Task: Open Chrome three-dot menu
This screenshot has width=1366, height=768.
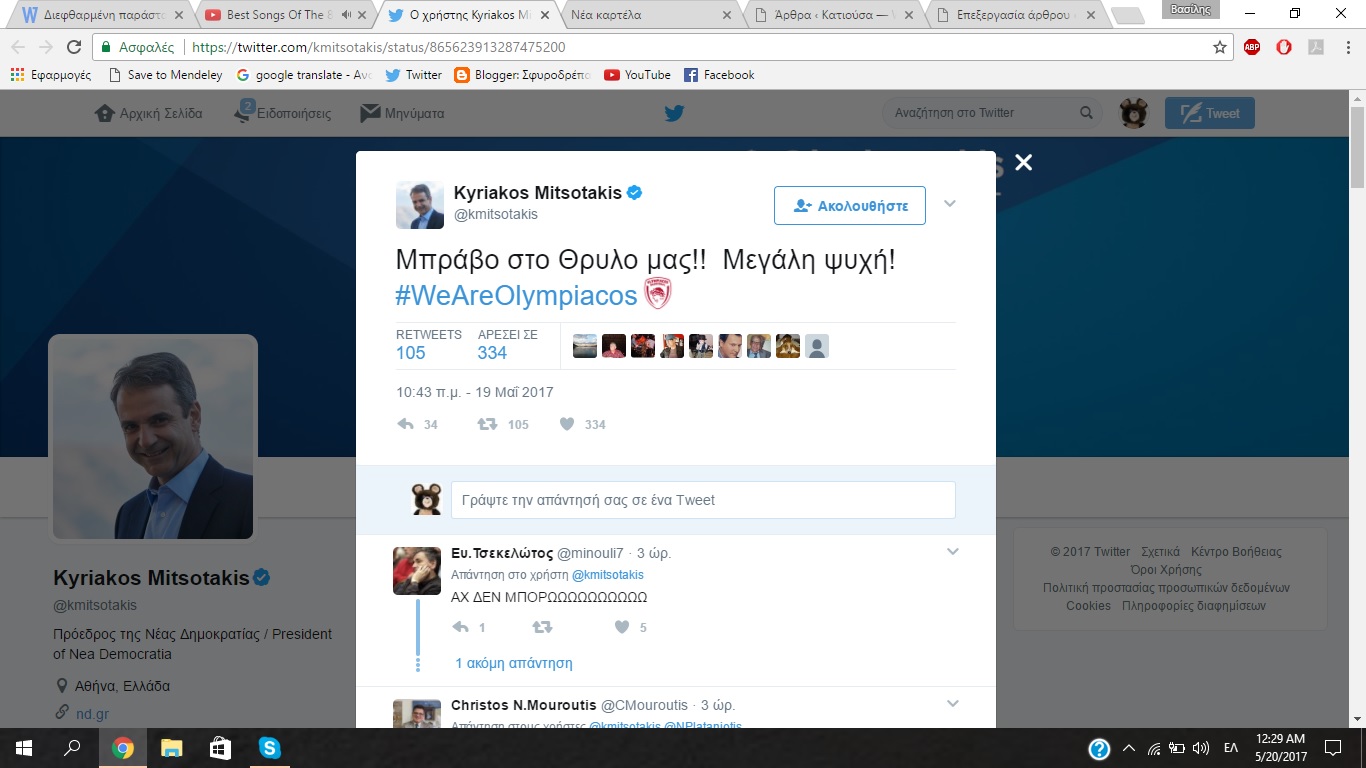Action: pos(1348,47)
